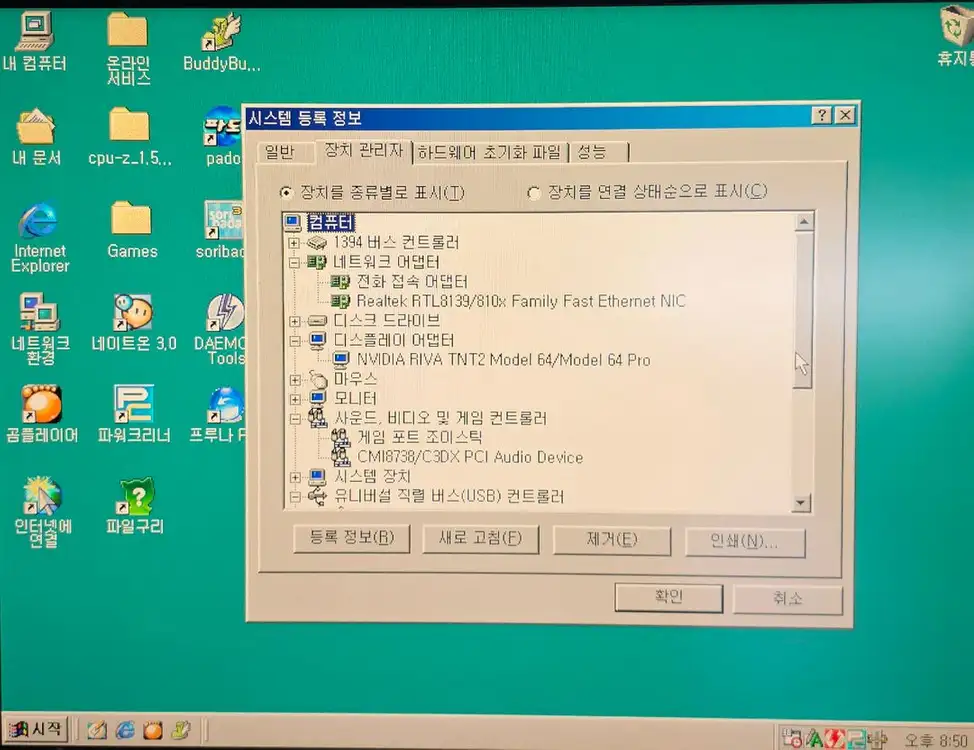Click the BuddyBuddy quick launch icon

tap(181, 730)
